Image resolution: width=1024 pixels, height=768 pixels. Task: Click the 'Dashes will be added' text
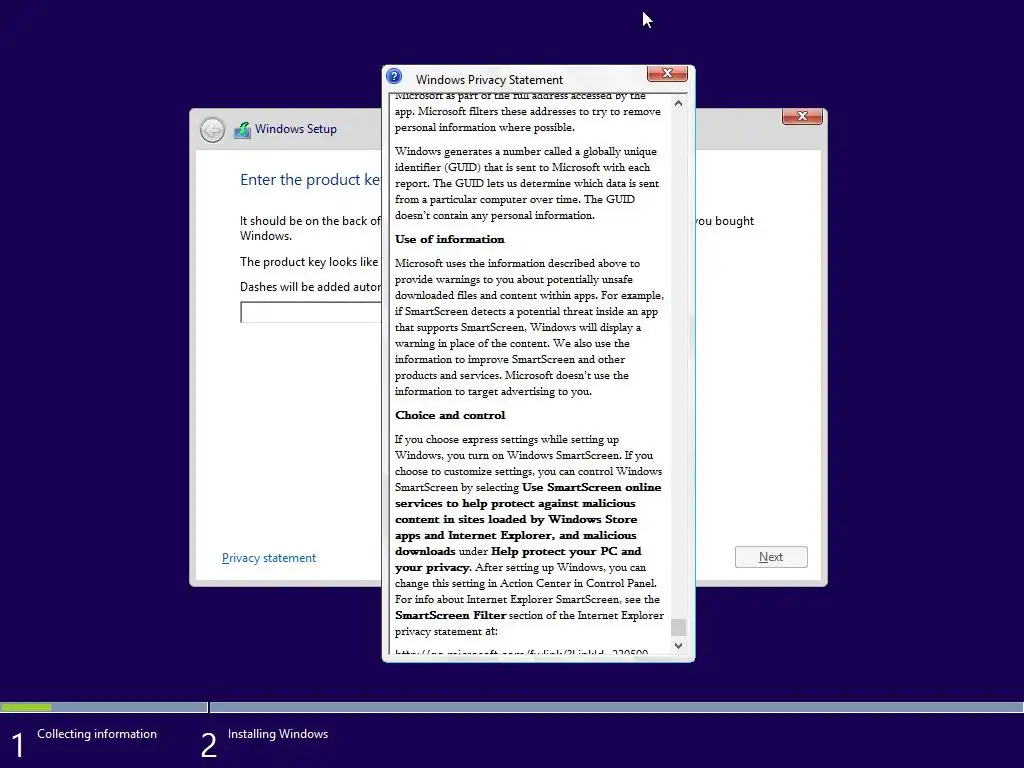click(x=310, y=287)
